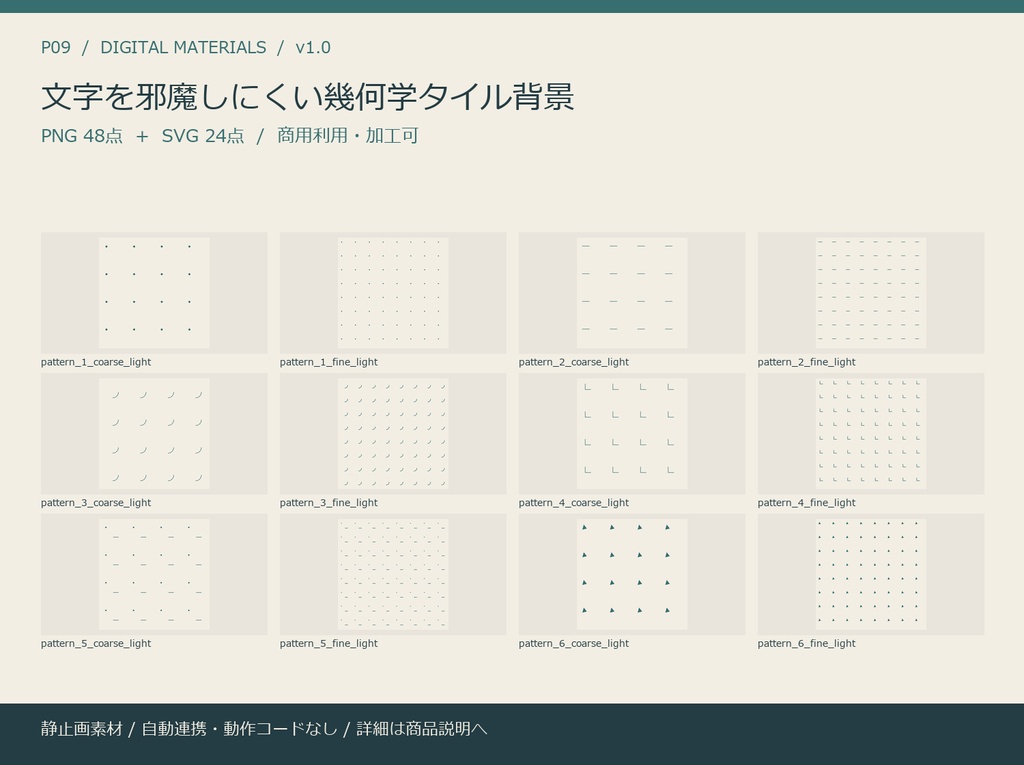Click the caption pattern_6_coarse_light

tap(574, 643)
